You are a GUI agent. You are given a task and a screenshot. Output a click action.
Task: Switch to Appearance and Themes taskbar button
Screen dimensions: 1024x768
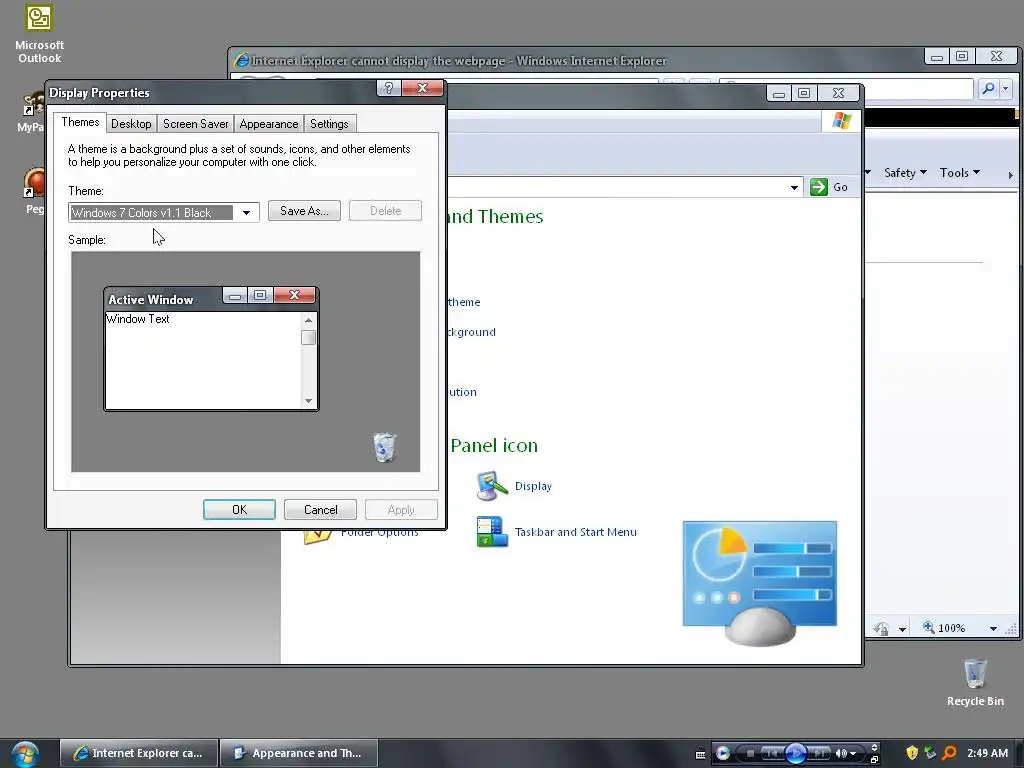298,753
